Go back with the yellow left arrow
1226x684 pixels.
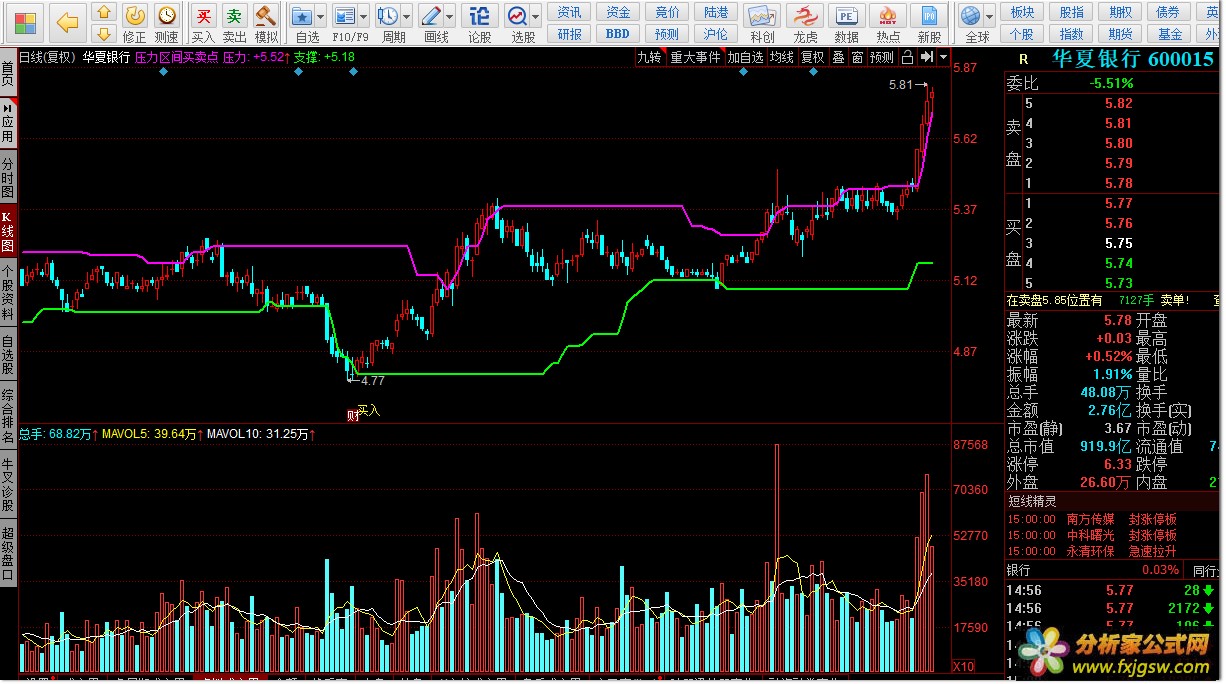click(68, 21)
